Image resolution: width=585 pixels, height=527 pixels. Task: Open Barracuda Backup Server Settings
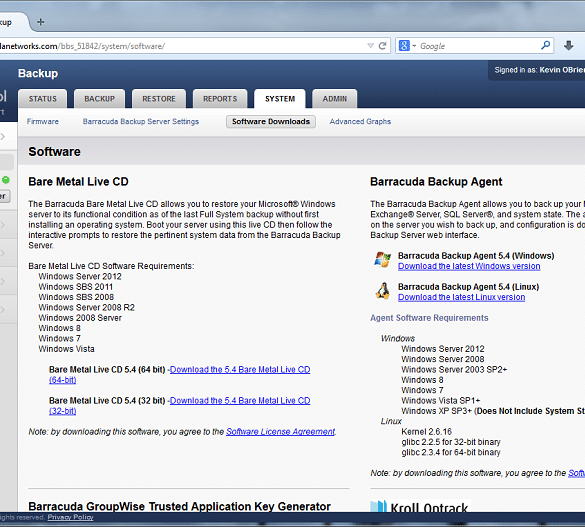[x=141, y=122]
